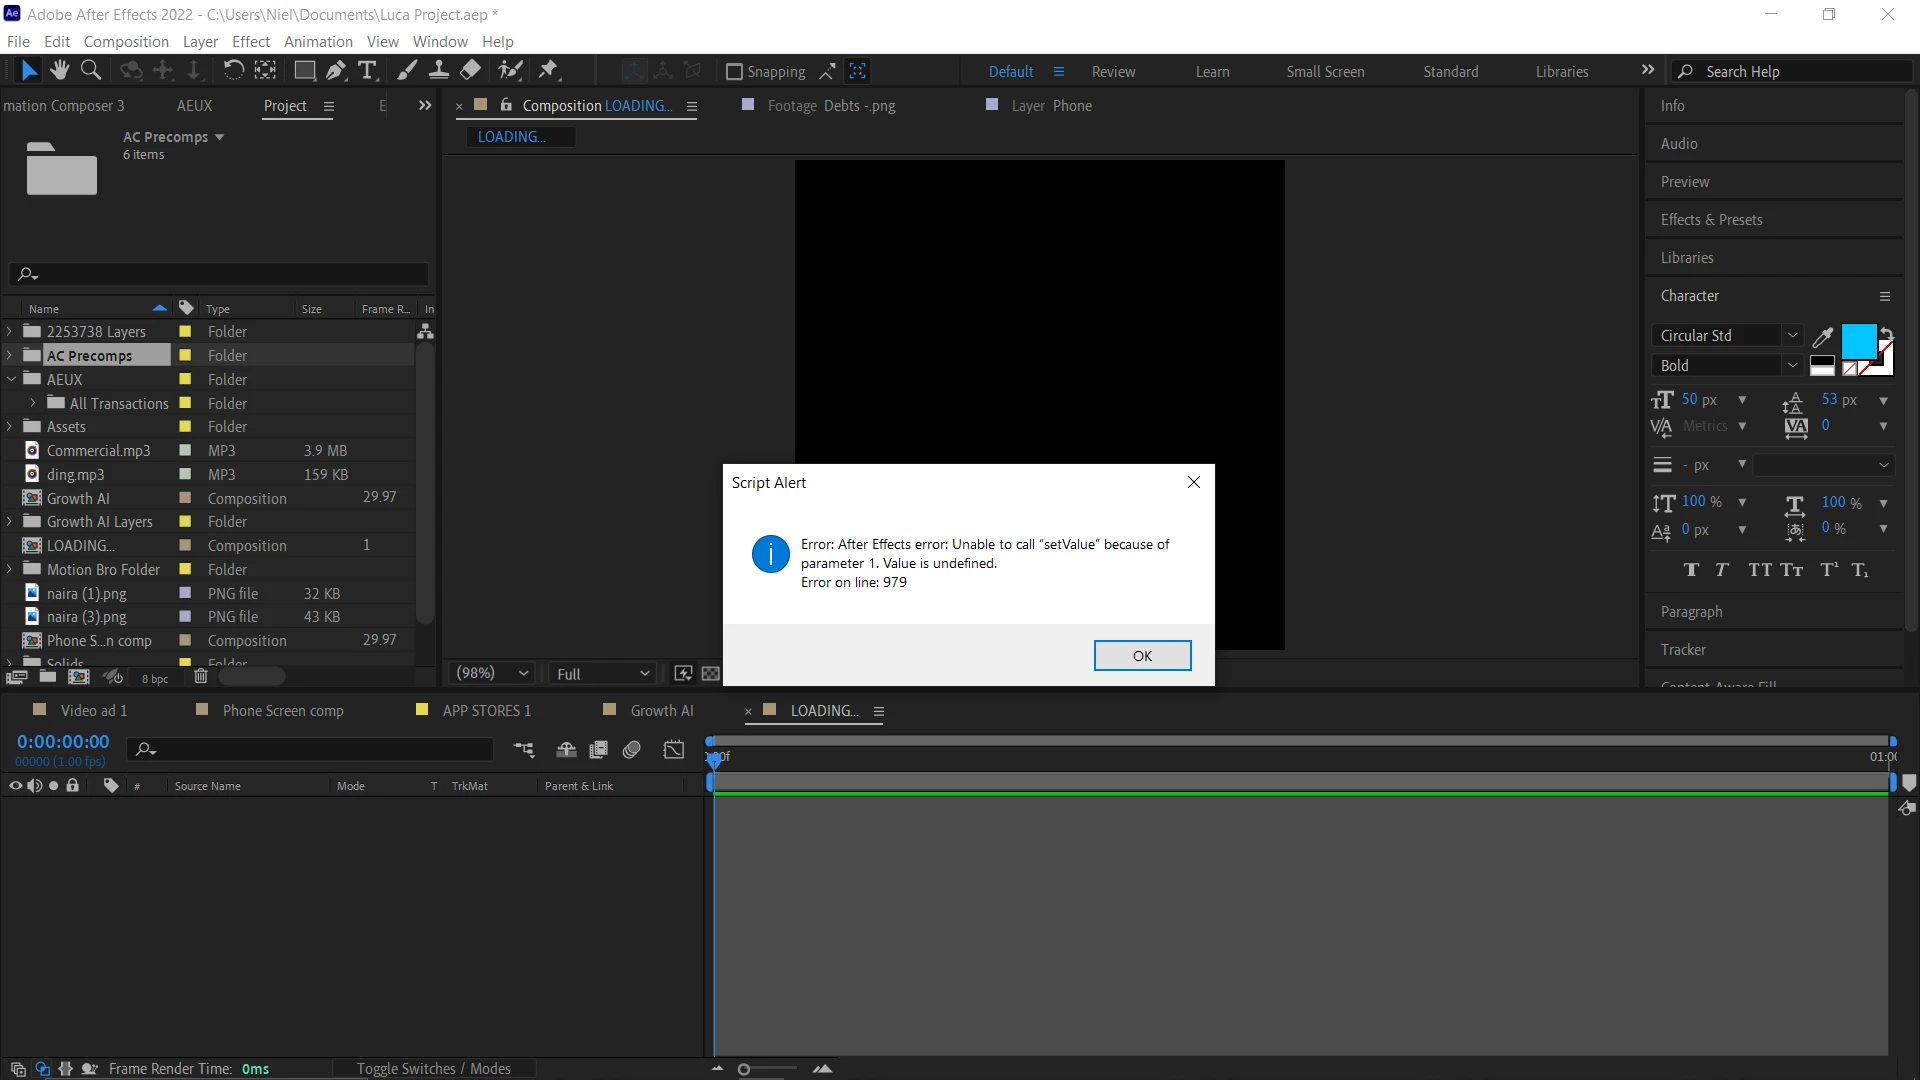Click OK in the Script Alert dialog
Screen dimensions: 1920x1080
pos(1142,656)
